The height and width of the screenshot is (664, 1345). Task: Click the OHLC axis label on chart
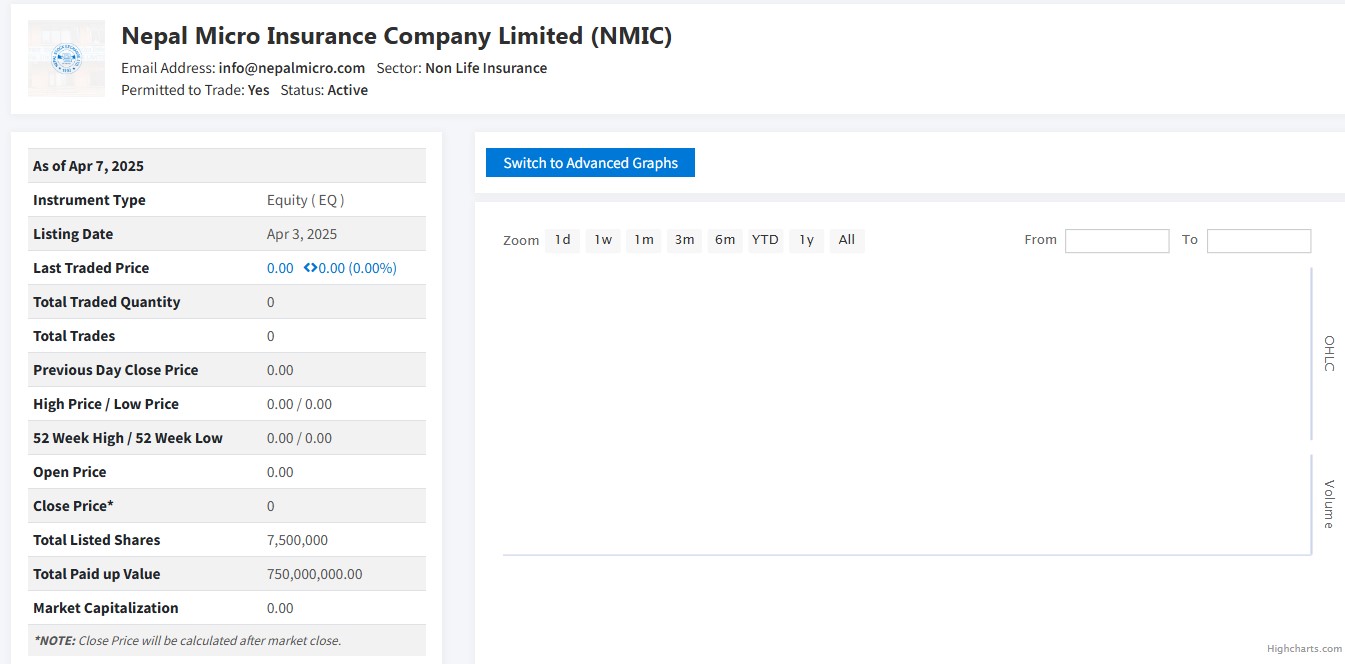click(x=1329, y=354)
